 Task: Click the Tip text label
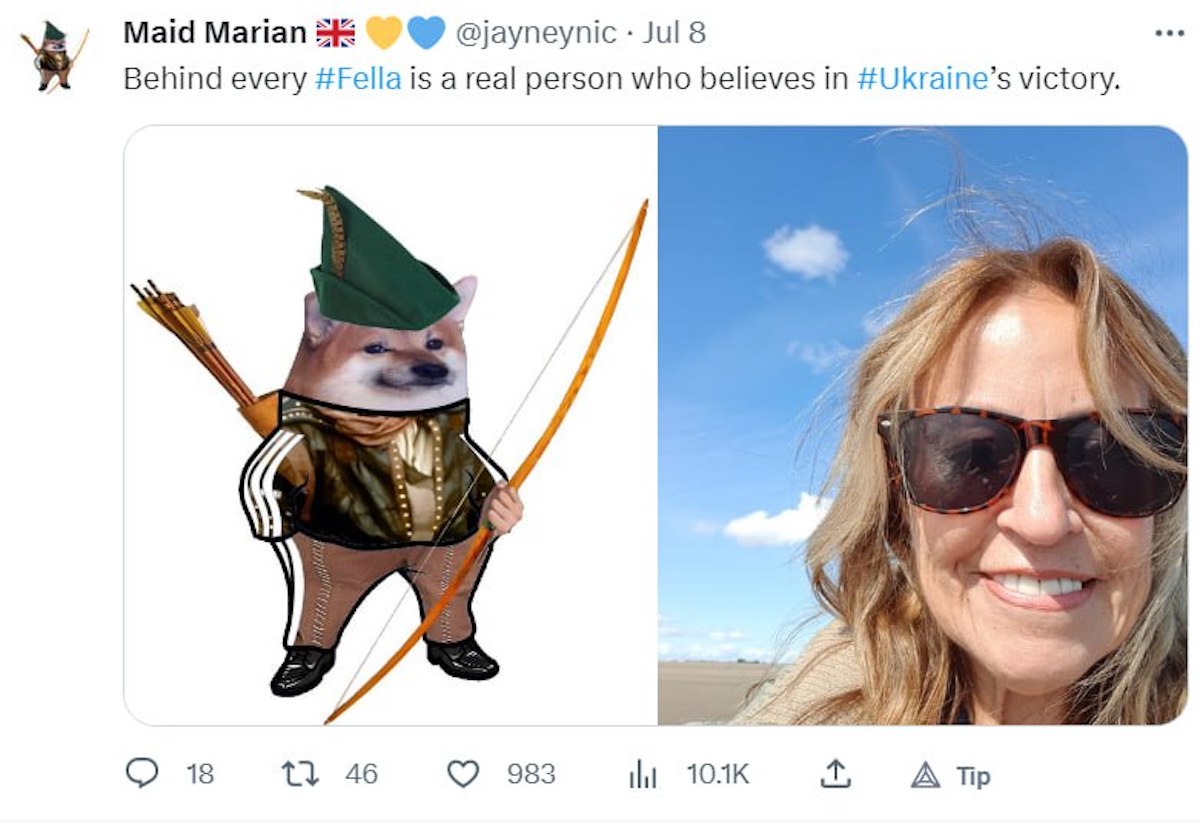(x=973, y=776)
